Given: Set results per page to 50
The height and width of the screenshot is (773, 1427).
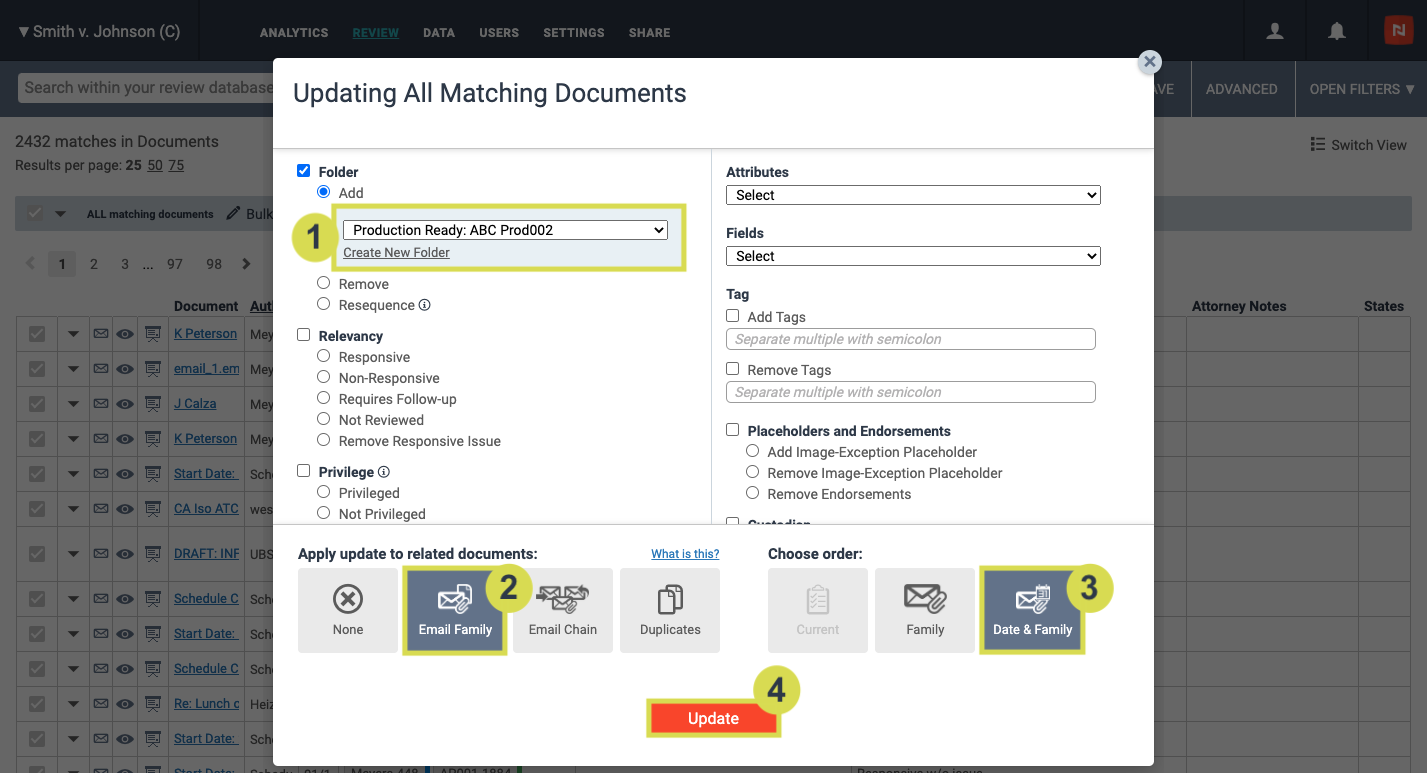Looking at the screenshot, I should 155,165.
